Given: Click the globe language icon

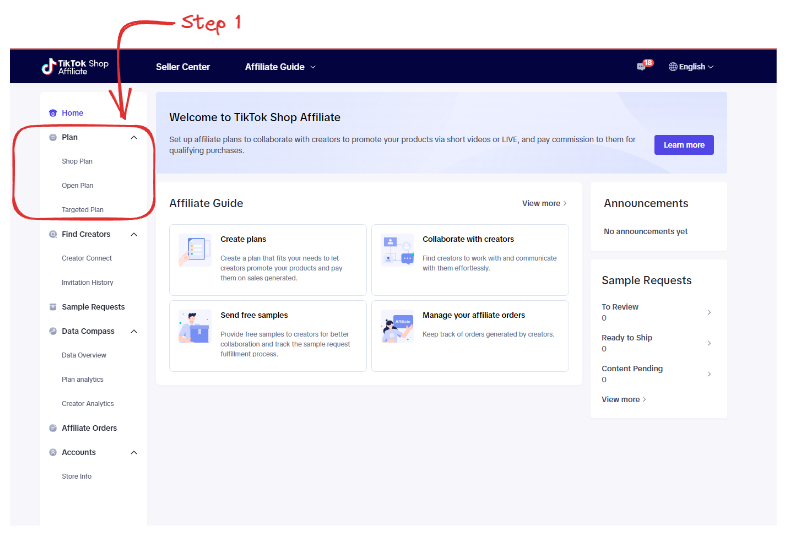Looking at the screenshot, I should pyautogui.click(x=673, y=67).
